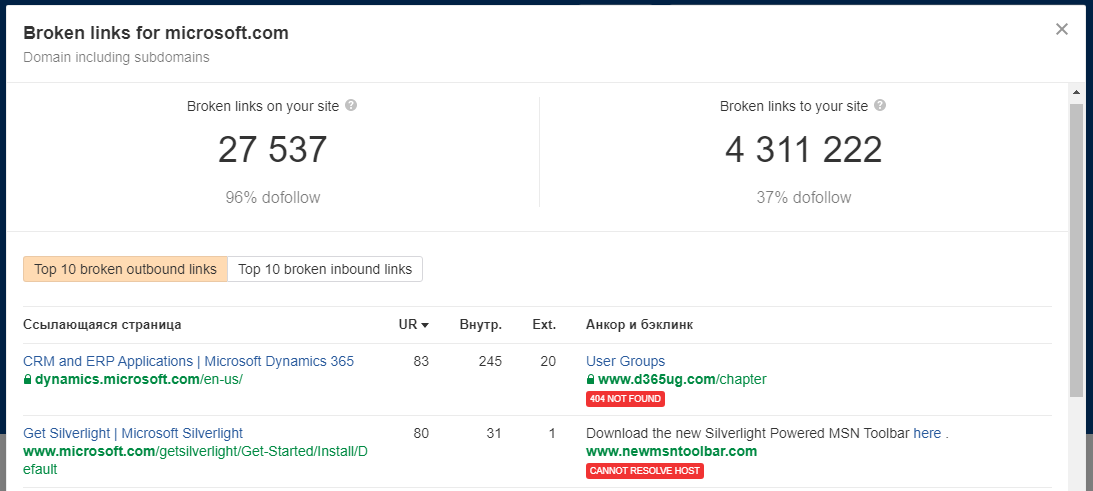Click the 37% dofollow text
The width and height of the screenshot is (1093, 491).
tap(804, 197)
